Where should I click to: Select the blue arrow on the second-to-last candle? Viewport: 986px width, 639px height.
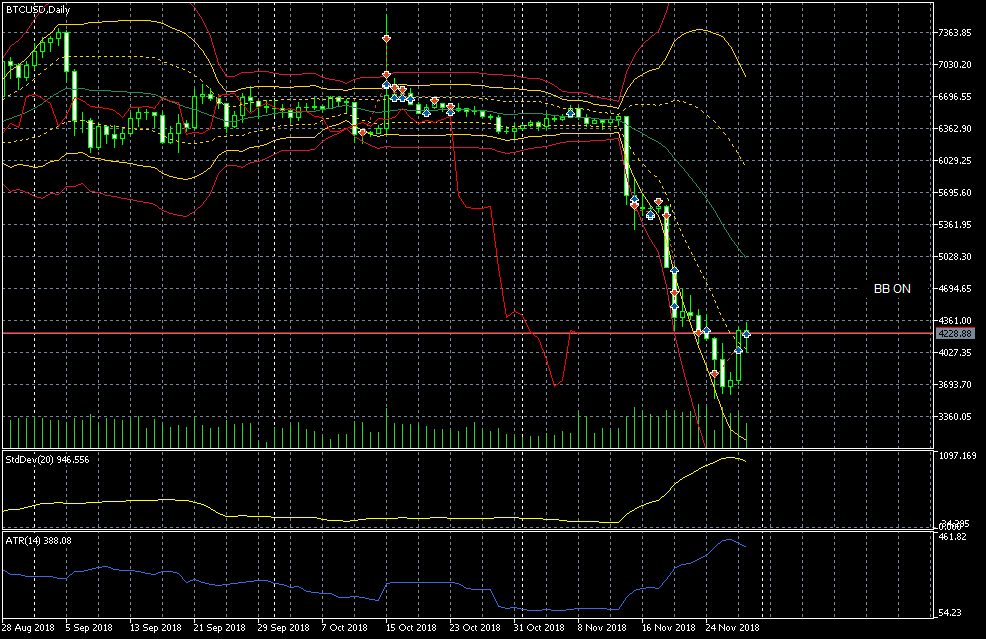click(738, 350)
